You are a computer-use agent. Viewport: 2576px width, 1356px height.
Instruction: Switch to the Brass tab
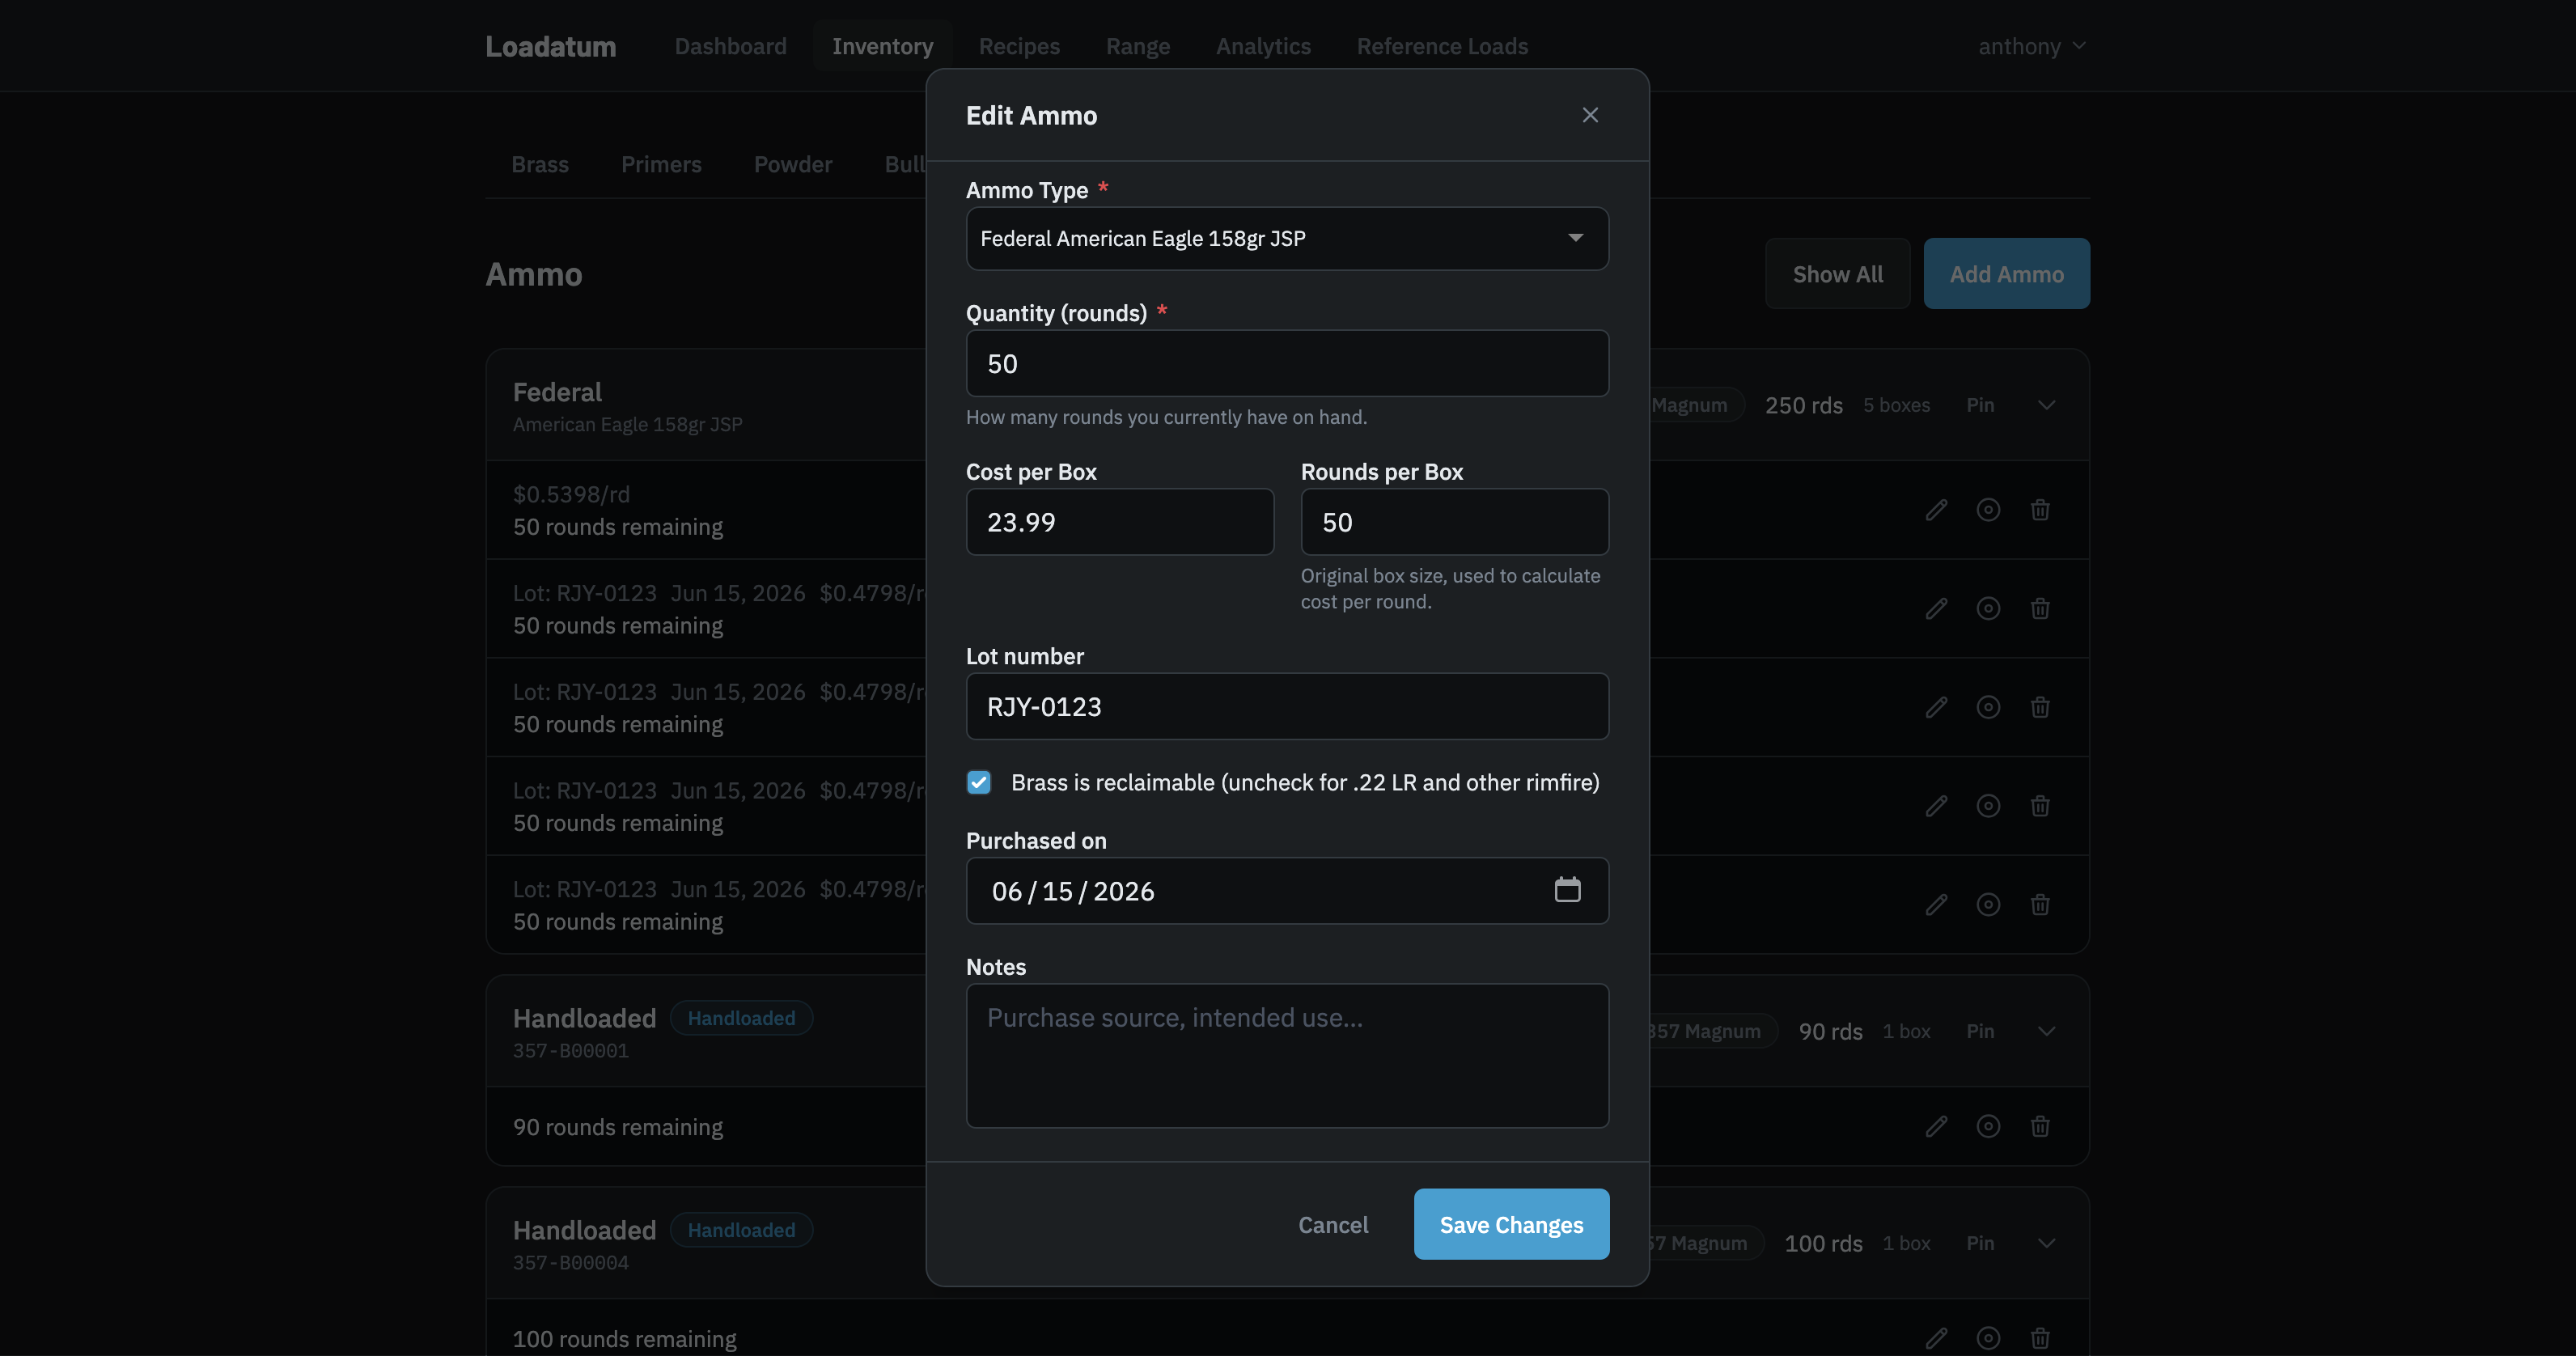(x=540, y=164)
